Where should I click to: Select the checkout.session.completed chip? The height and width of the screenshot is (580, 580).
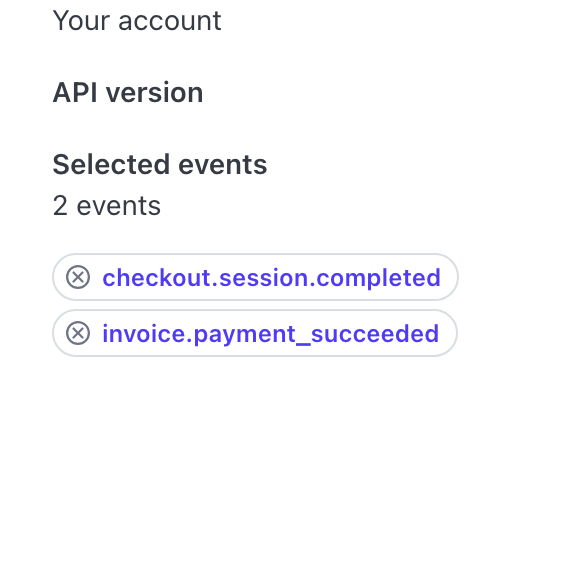tap(256, 277)
